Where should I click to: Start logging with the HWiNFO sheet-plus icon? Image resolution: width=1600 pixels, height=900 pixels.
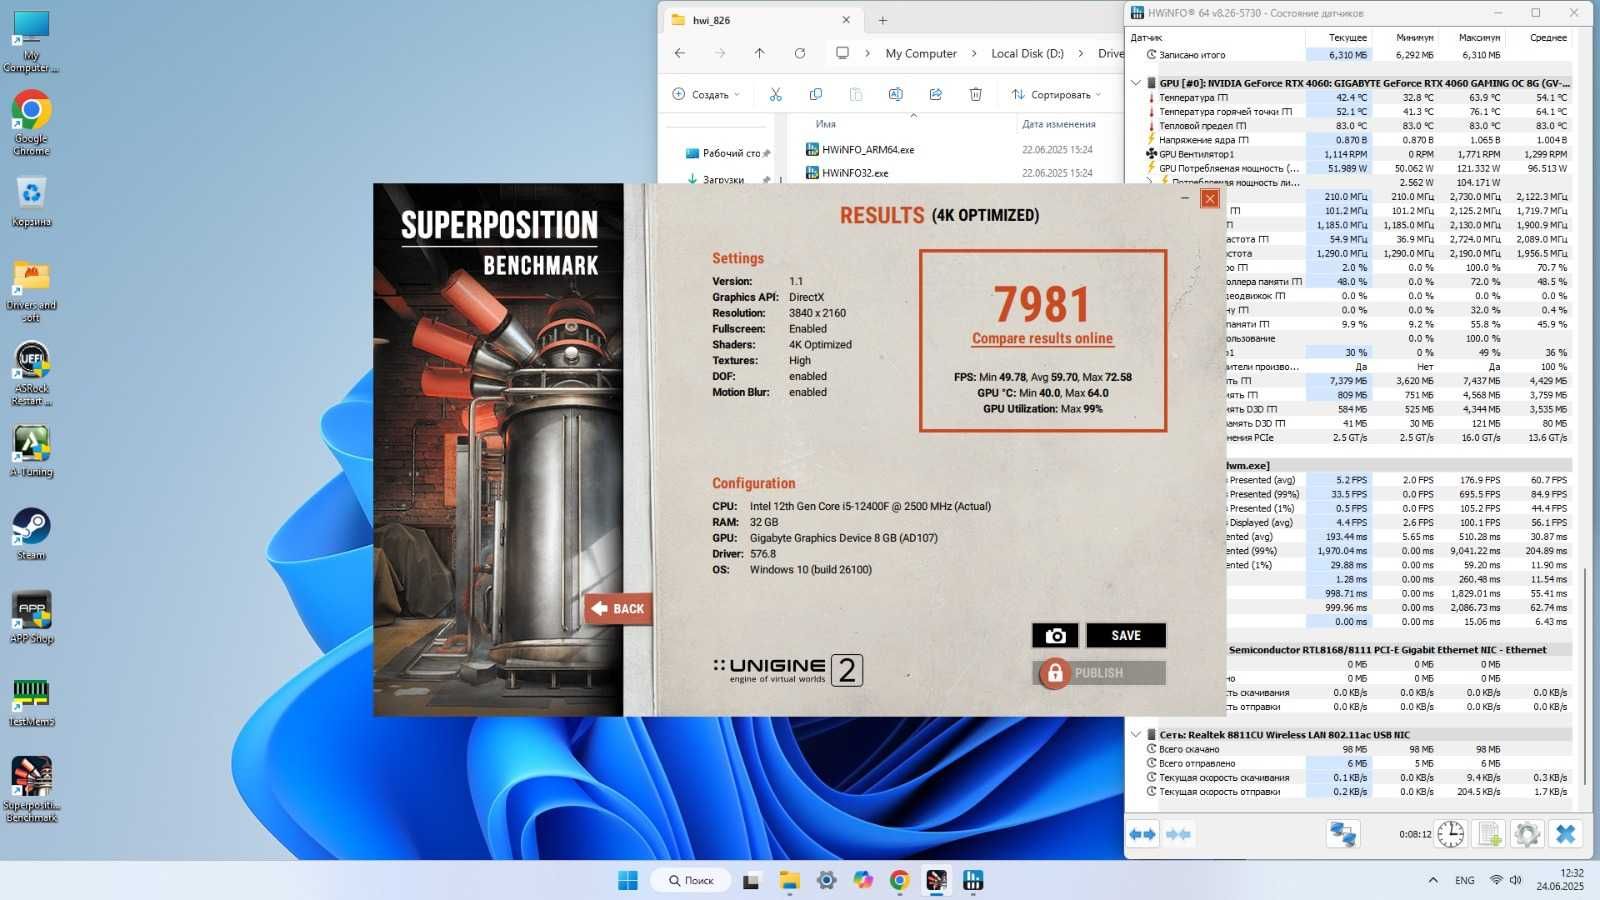pyautogui.click(x=1489, y=834)
